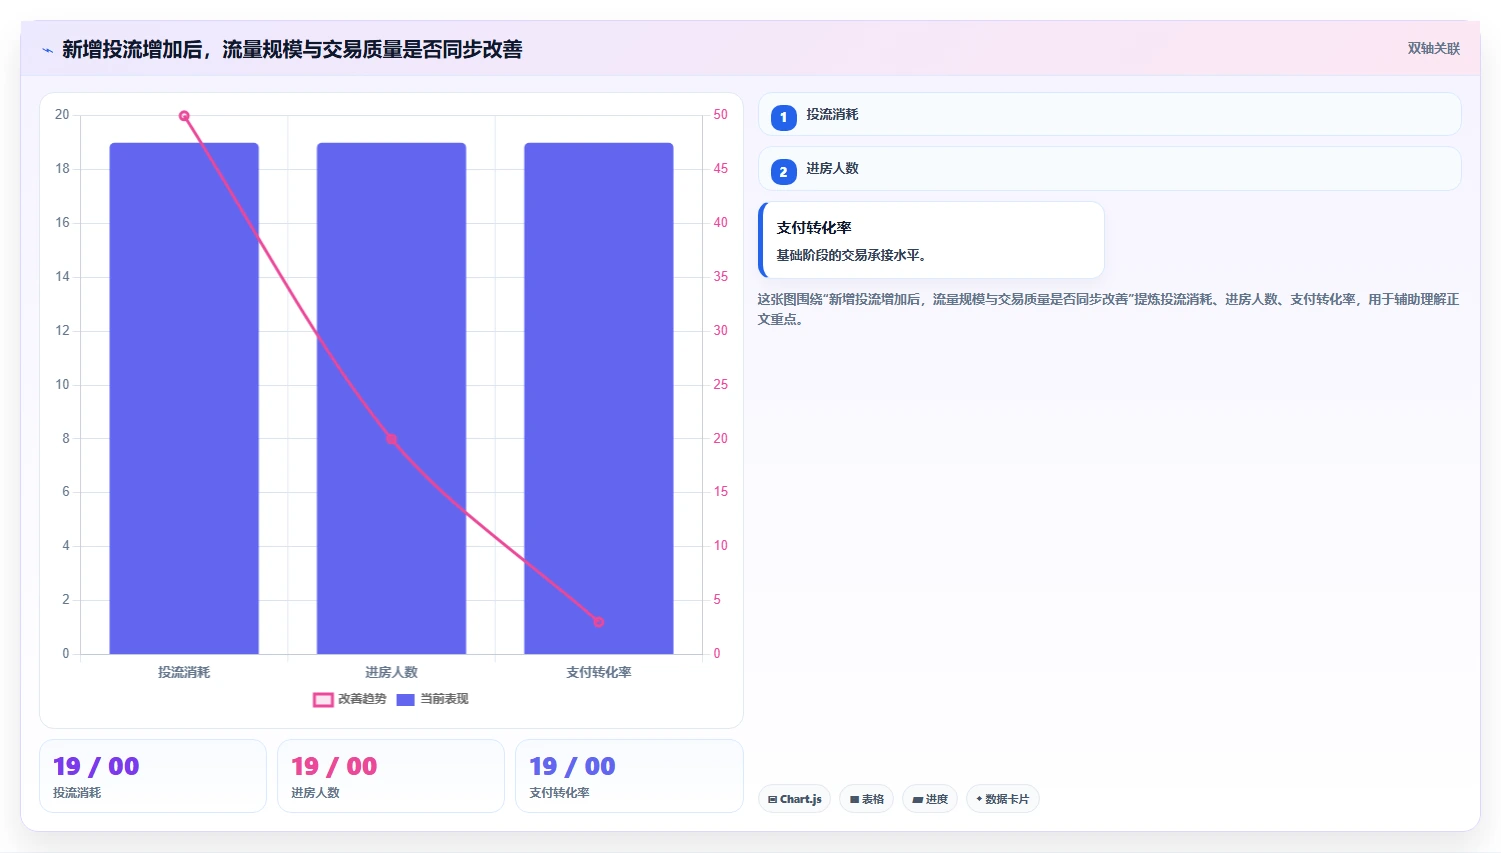Click the 支付转化率 x-axis label
This screenshot has height=853, width=1501.
tap(598, 673)
